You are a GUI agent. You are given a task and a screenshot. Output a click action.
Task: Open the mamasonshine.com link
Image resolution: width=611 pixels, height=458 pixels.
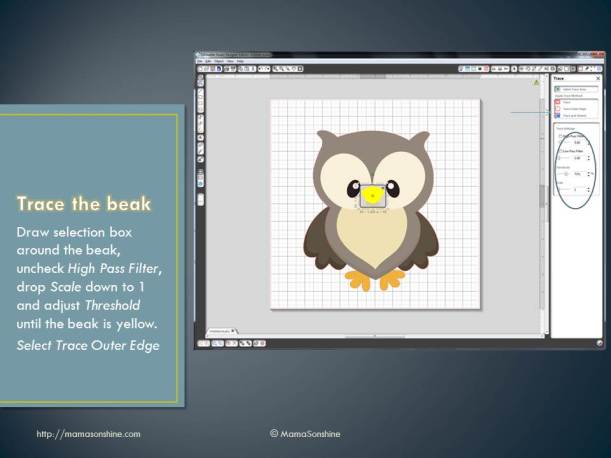click(88, 434)
